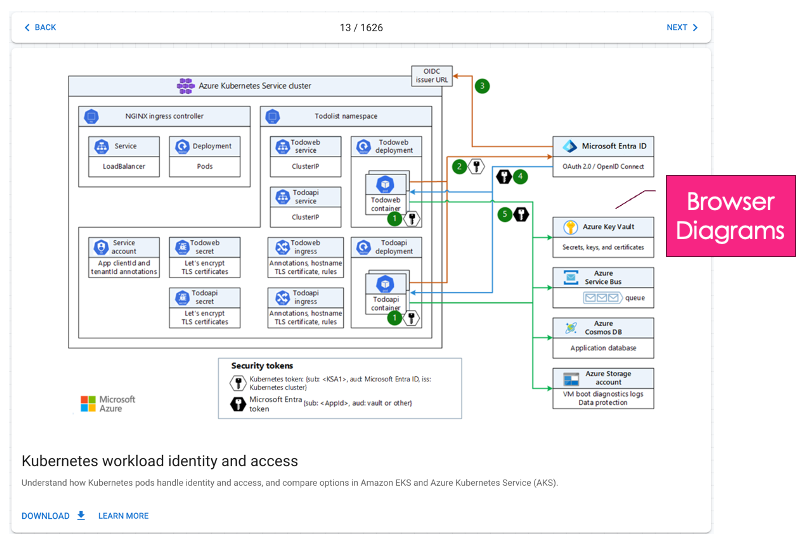Open the Learn More link
Viewport: 806px width, 542px height.
pyautogui.click(x=123, y=516)
